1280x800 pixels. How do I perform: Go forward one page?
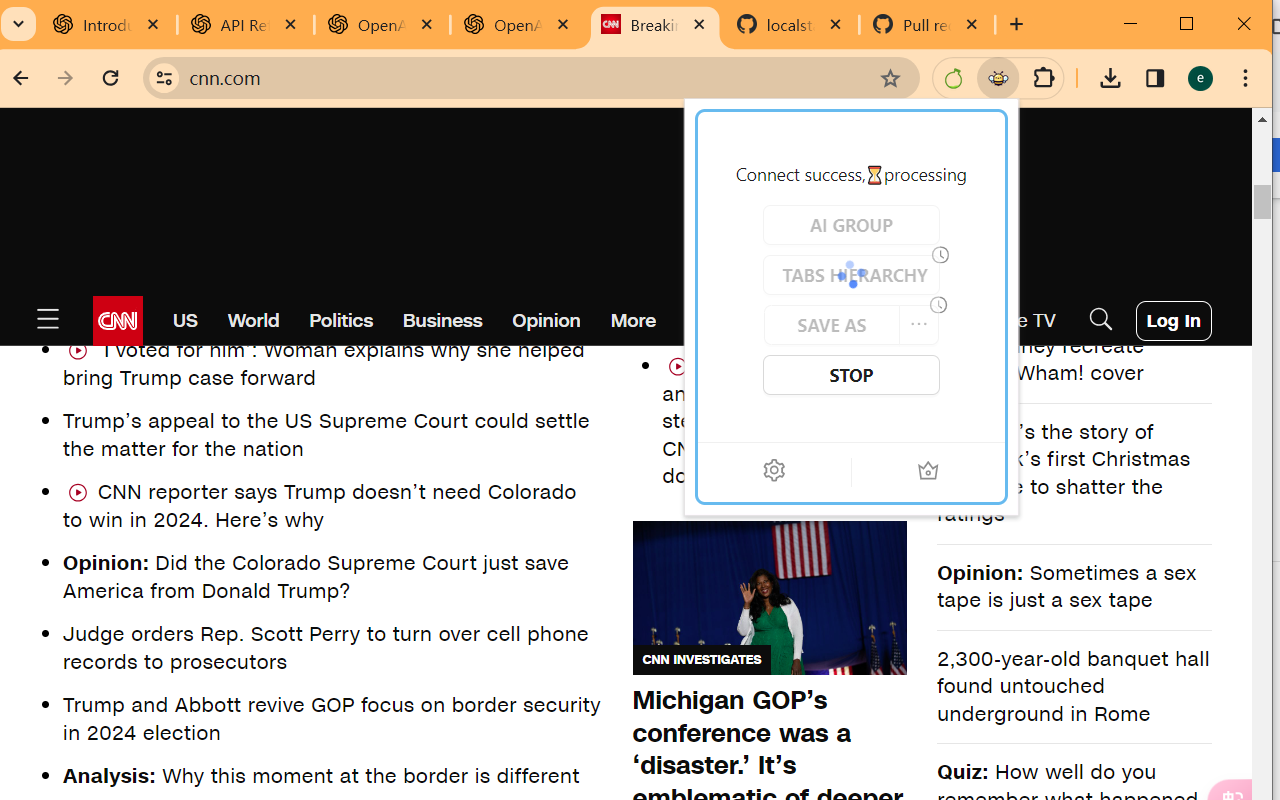click(x=66, y=78)
